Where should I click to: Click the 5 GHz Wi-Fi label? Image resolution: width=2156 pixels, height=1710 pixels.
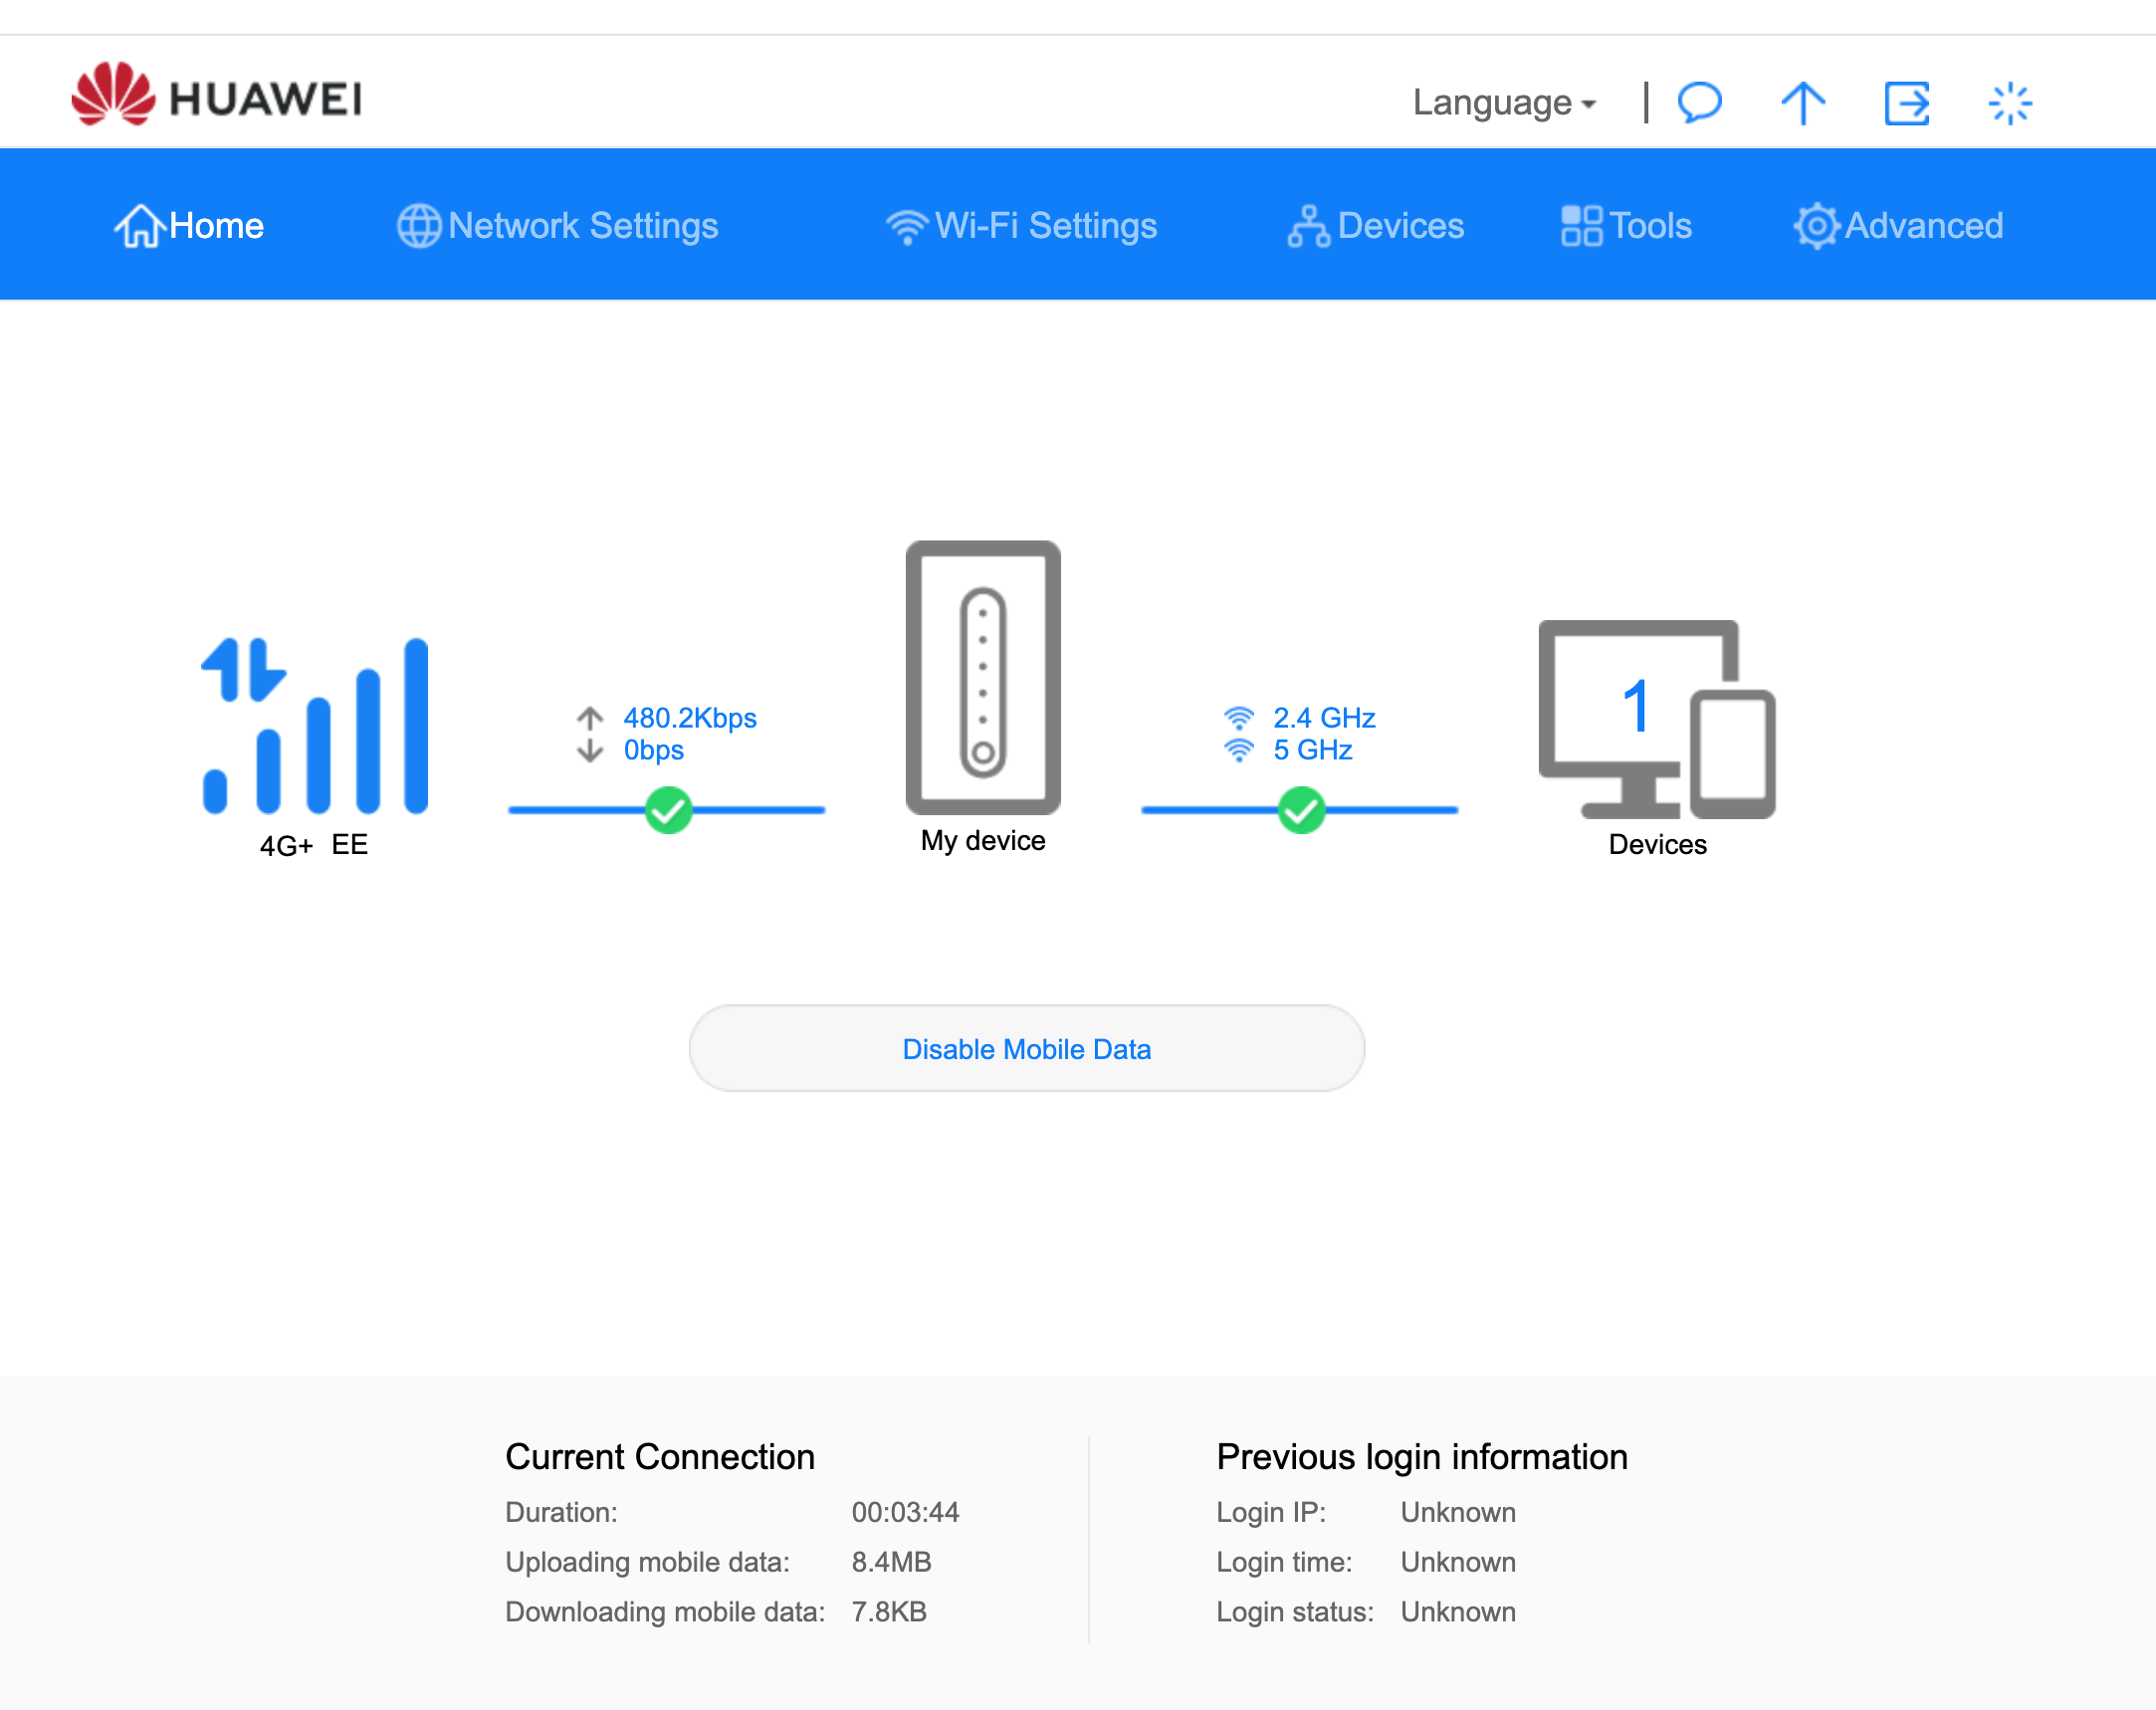tap(1311, 750)
